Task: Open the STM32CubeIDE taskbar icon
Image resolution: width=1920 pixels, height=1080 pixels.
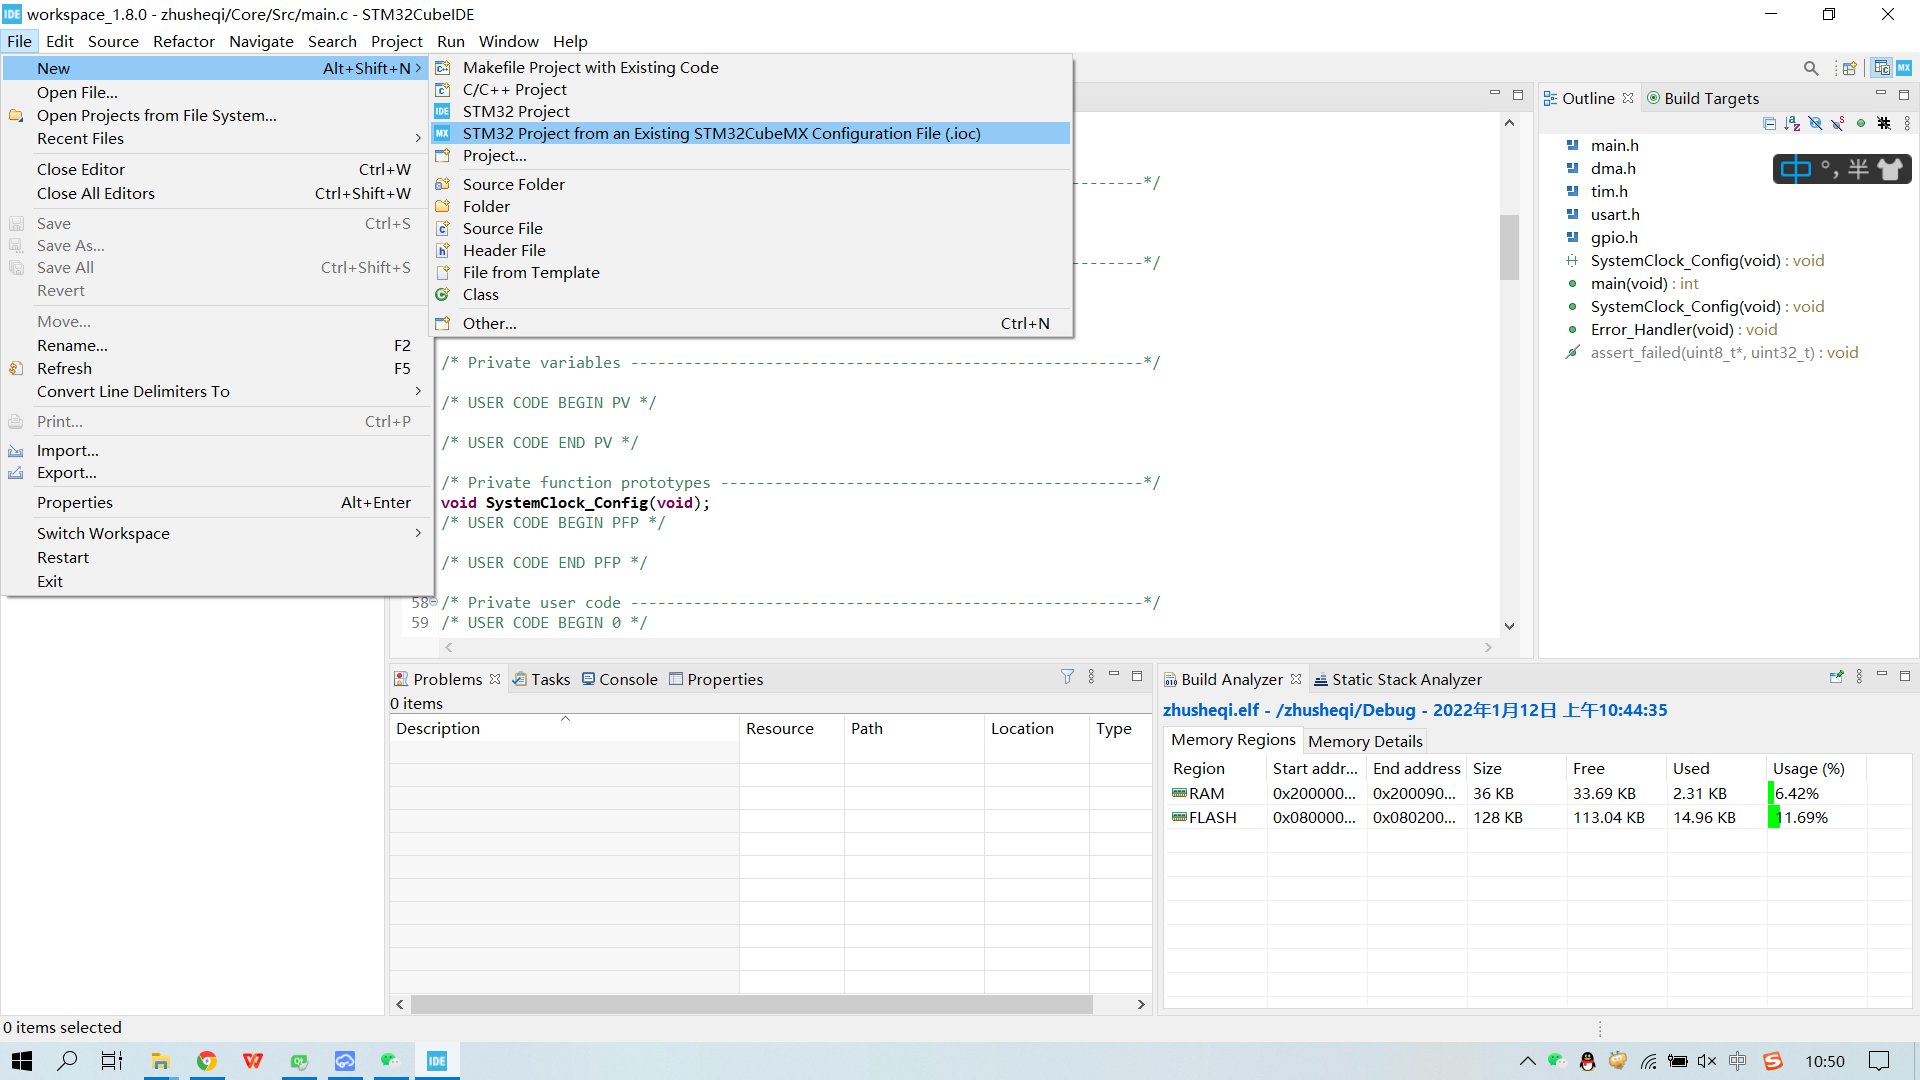Action: tap(437, 1061)
